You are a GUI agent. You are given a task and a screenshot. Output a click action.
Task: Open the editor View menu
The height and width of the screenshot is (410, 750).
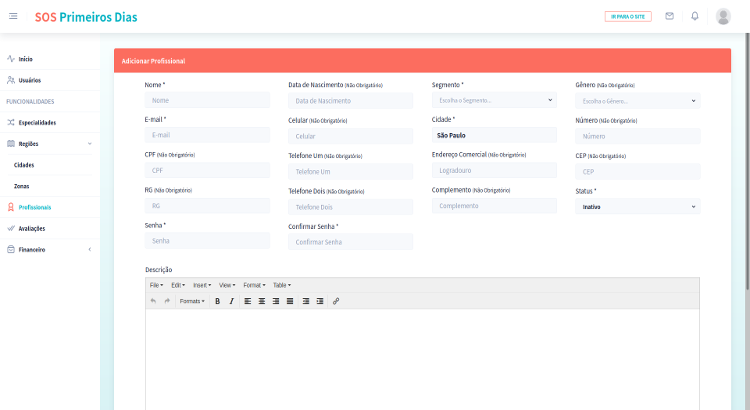(227, 285)
